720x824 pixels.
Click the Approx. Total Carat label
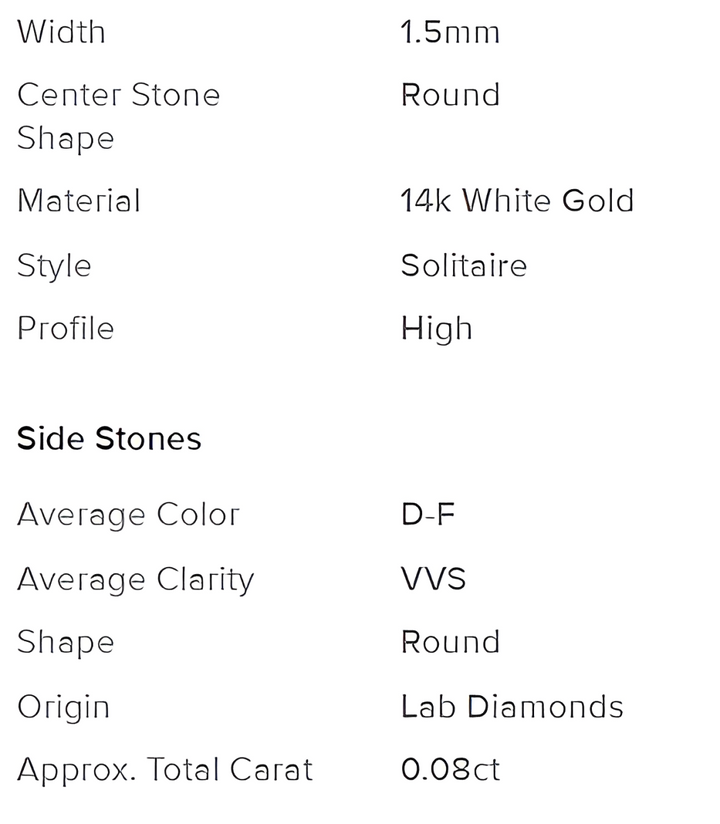[x=165, y=770]
